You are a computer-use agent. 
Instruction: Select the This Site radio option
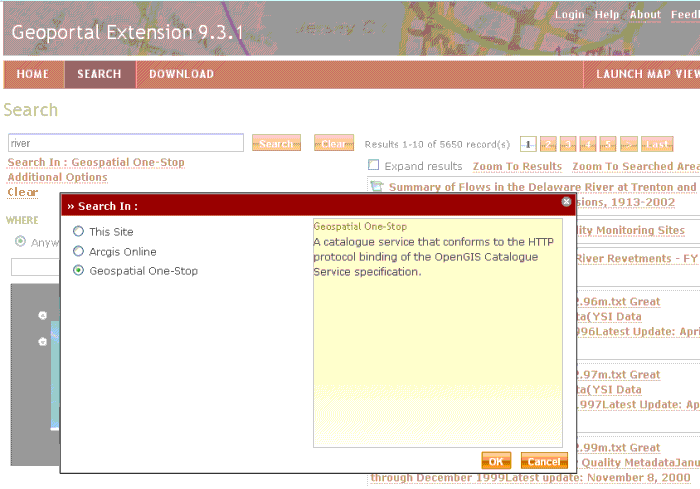pos(79,232)
